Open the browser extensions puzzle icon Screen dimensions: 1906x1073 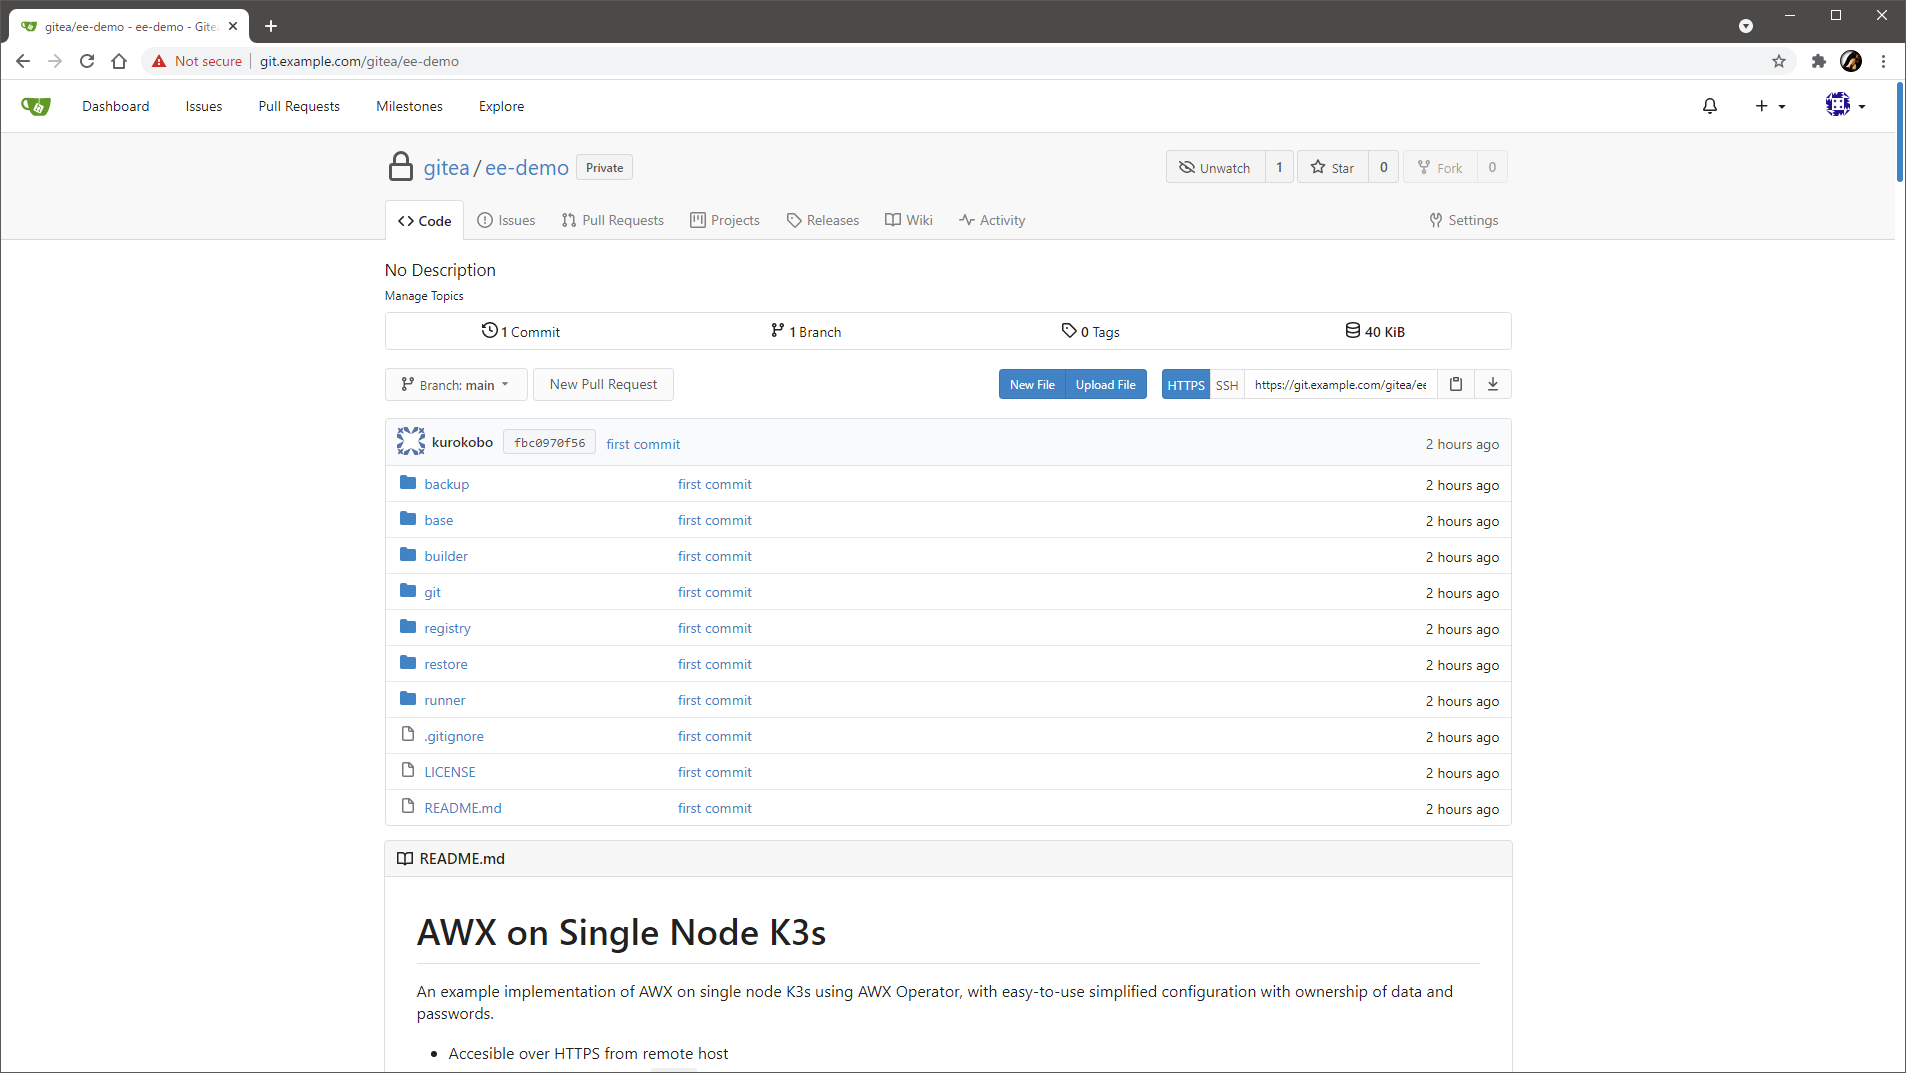click(x=1818, y=61)
